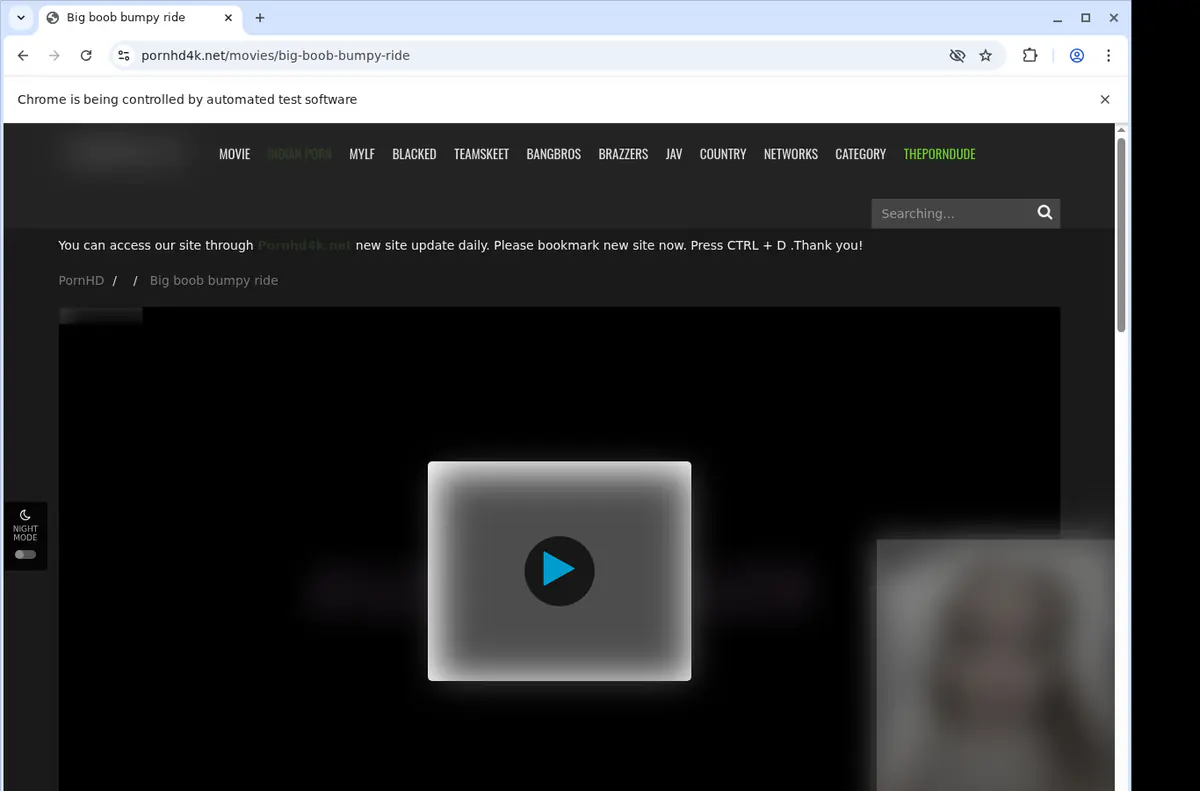Open the TEAMSKEET nav item
Screen dimensions: 1200x791
[x=481, y=154]
